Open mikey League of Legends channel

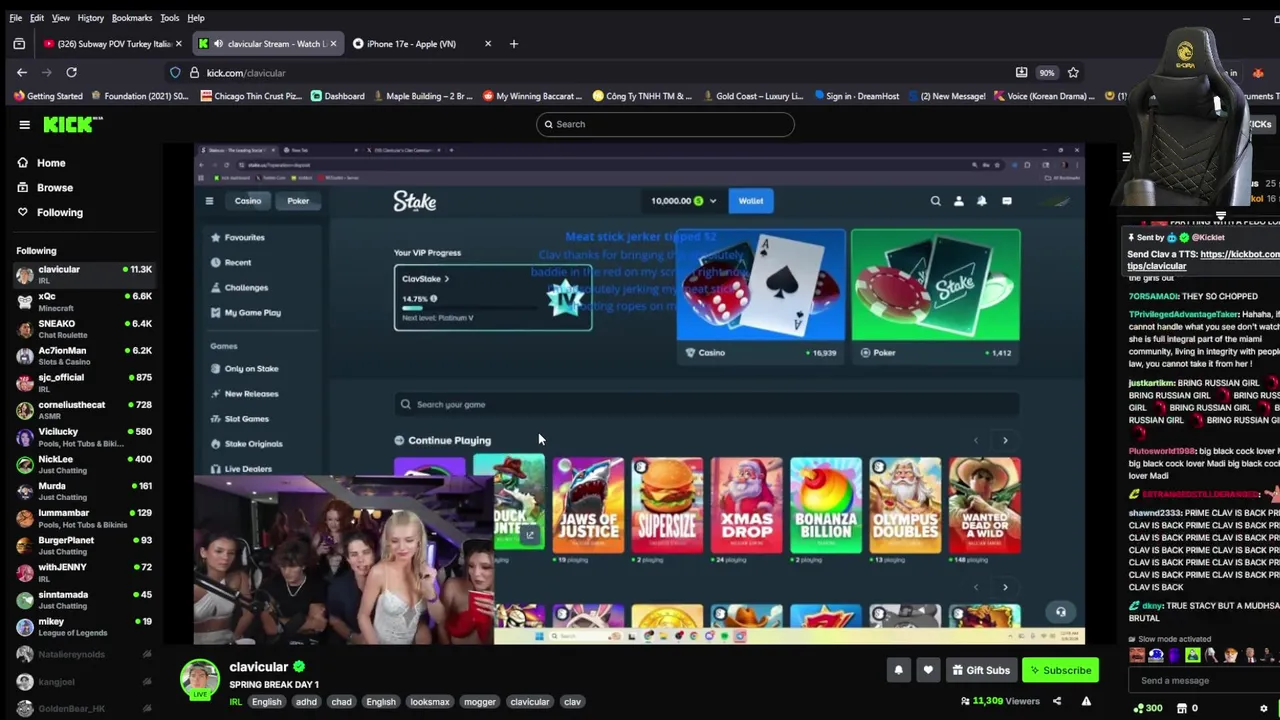pyautogui.click(x=84, y=626)
